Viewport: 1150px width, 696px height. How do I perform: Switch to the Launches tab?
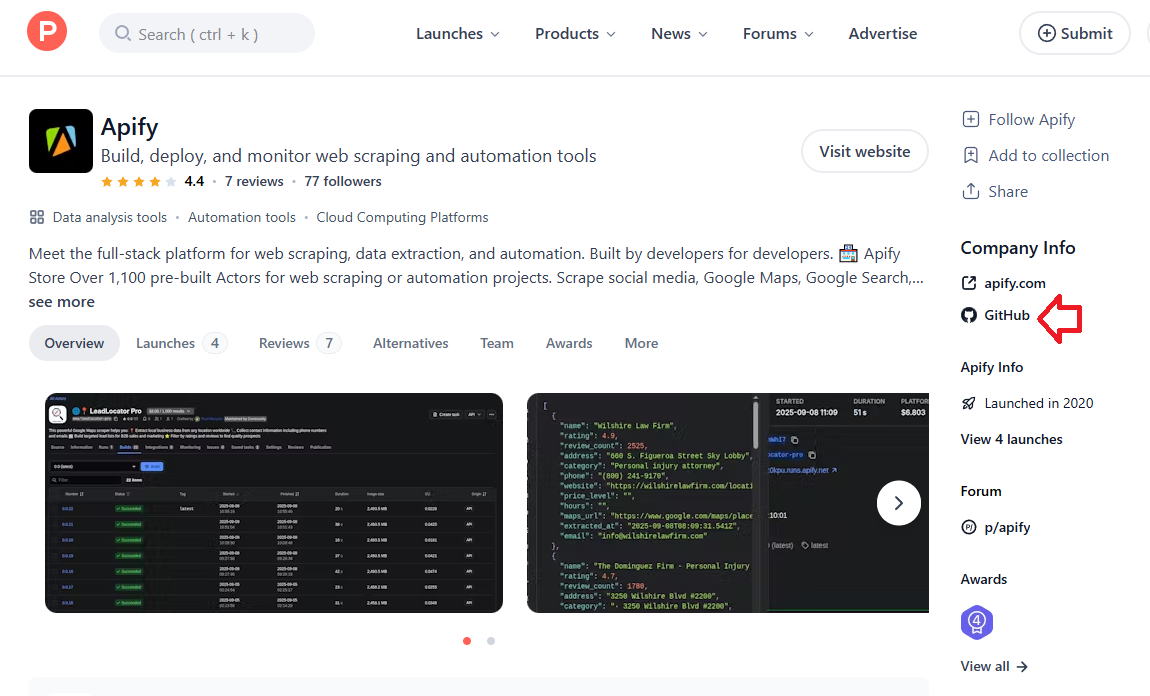182,343
